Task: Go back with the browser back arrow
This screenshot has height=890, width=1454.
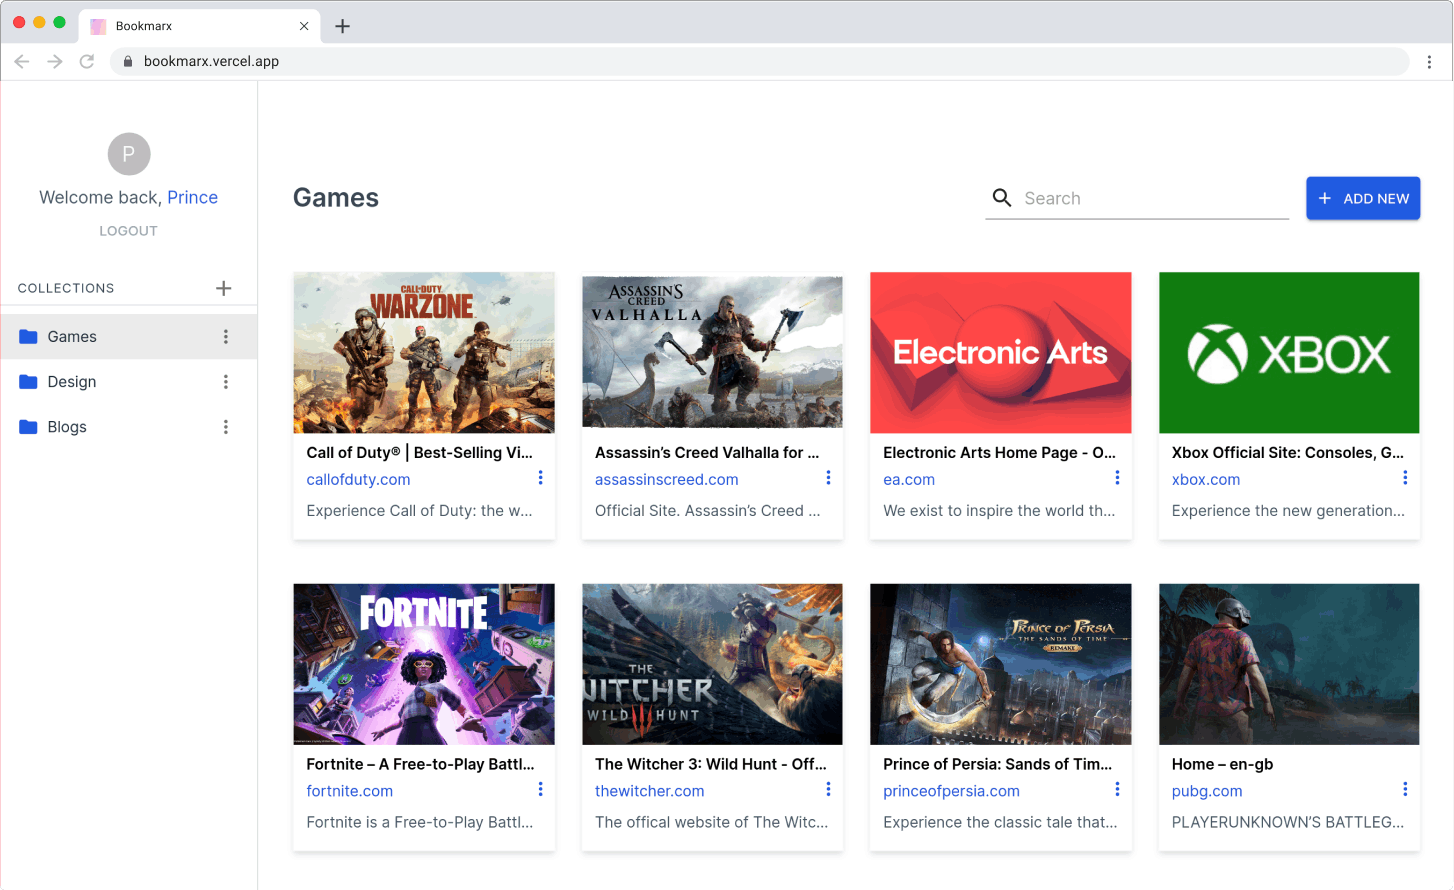Action: pos(22,61)
